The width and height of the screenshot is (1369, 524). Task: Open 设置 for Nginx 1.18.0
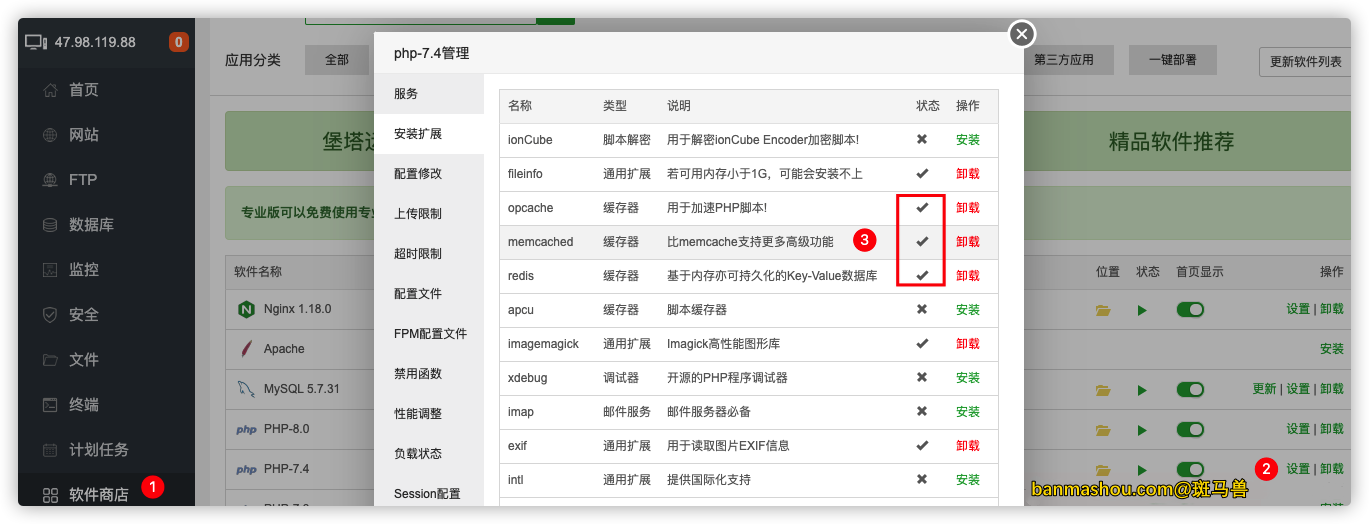(1298, 309)
